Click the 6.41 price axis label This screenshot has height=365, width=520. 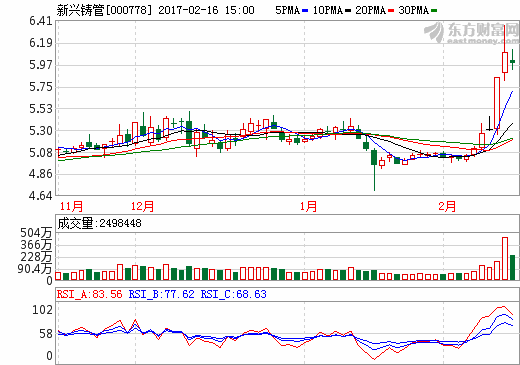pos(41,21)
